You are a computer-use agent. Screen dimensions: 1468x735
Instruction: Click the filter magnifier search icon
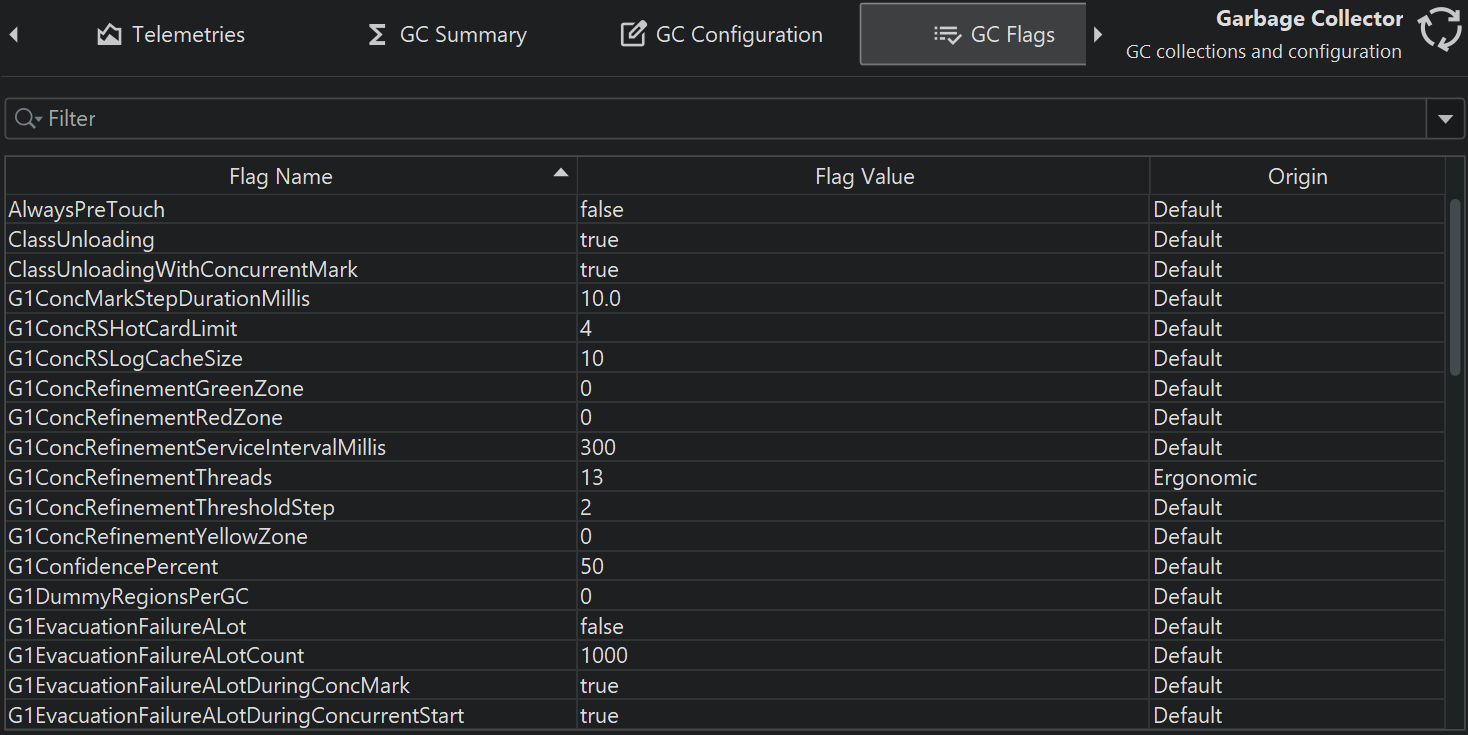click(x=27, y=119)
